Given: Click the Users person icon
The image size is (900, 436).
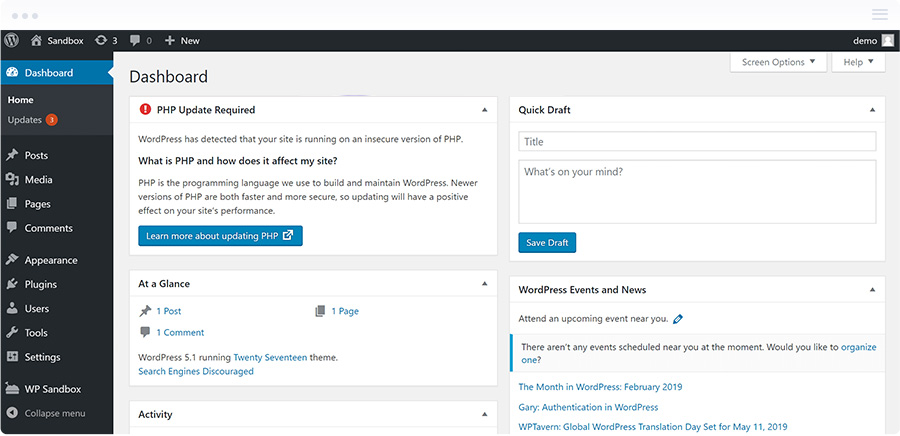Looking at the screenshot, I should pyautogui.click(x=11, y=308).
